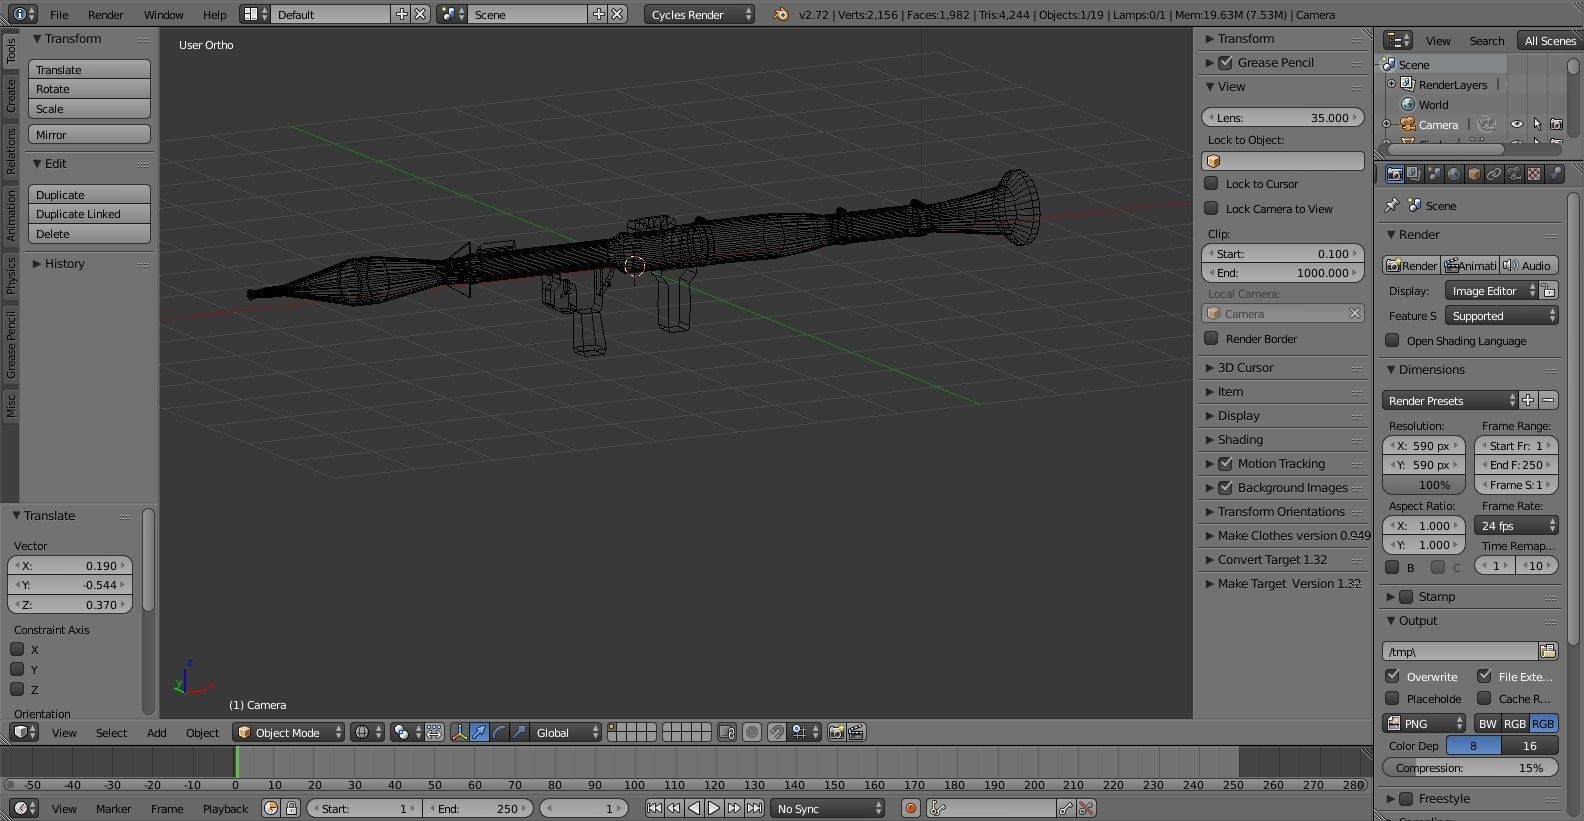Toggle Grease Pencil panel checkbox
The height and width of the screenshot is (821, 1584).
point(1225,62)
